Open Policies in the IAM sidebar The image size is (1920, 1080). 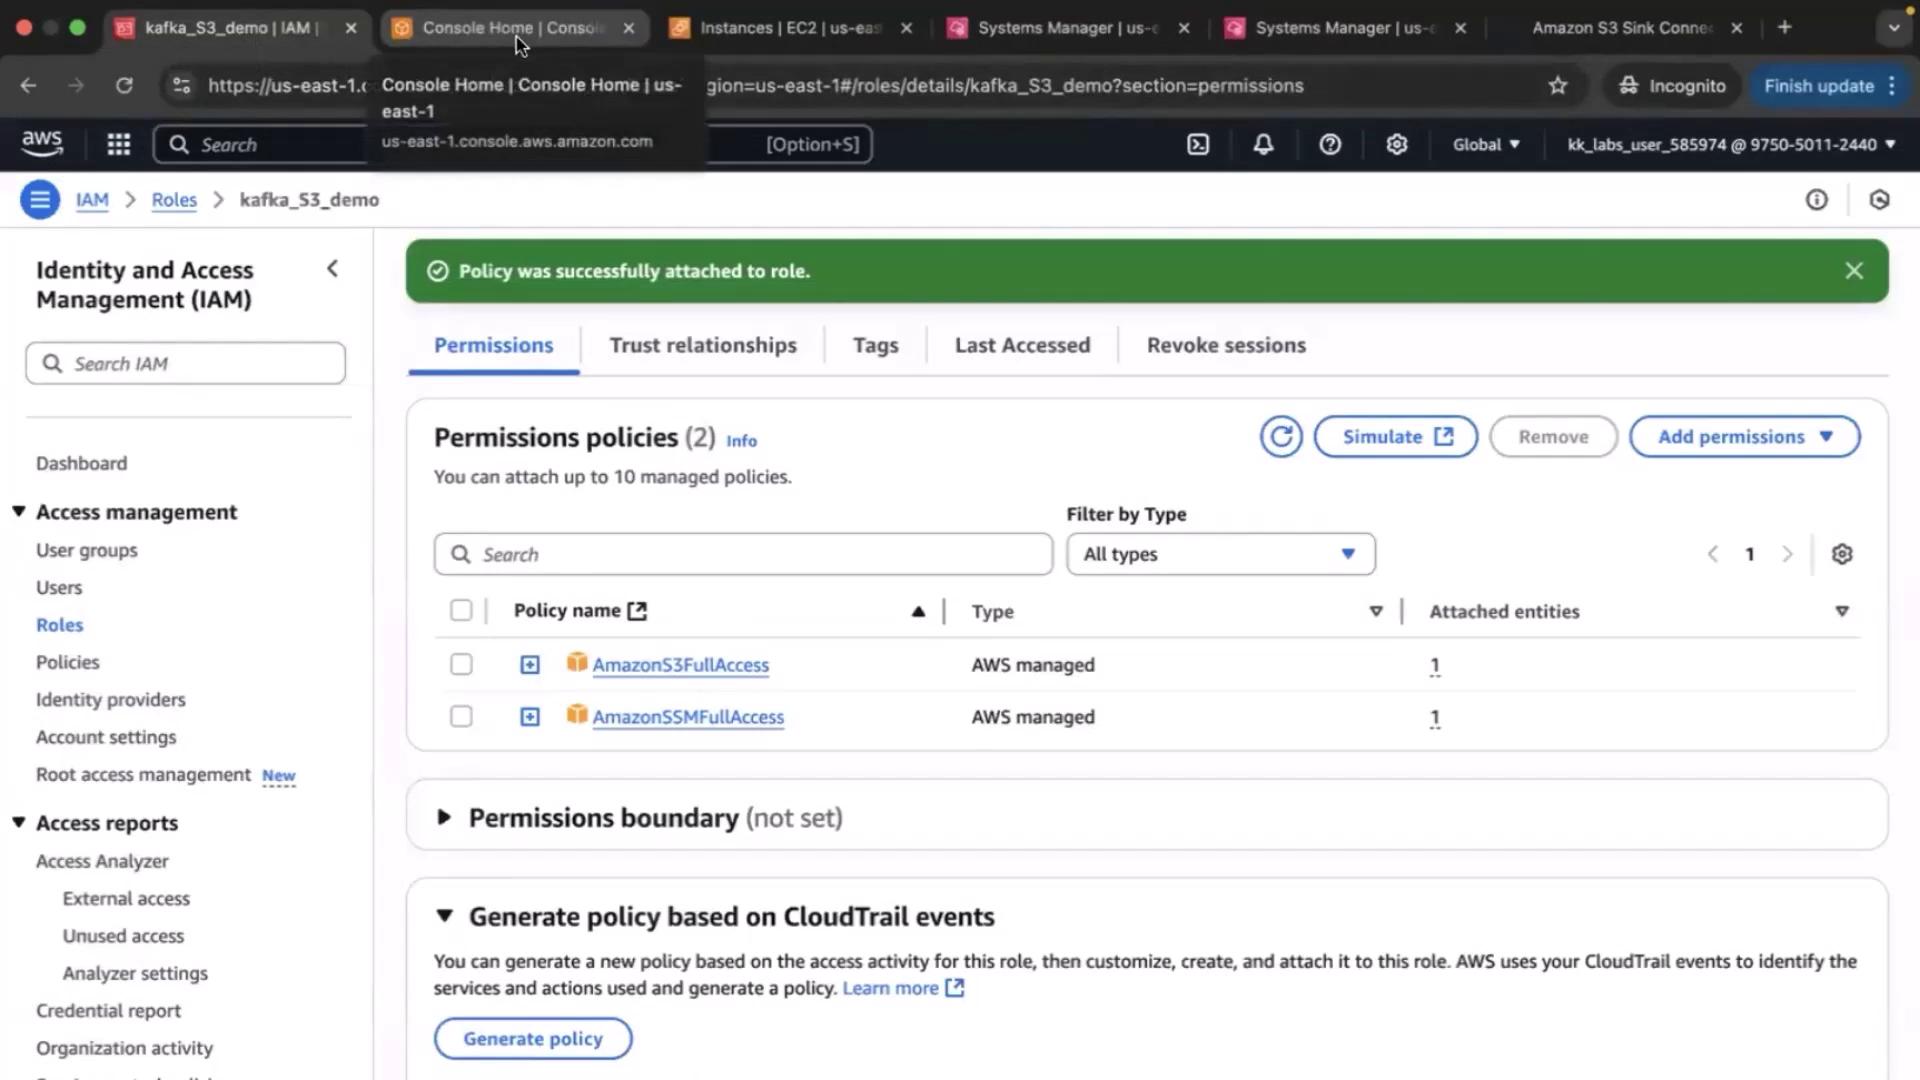pyautogui.click(x=68, y=662)
